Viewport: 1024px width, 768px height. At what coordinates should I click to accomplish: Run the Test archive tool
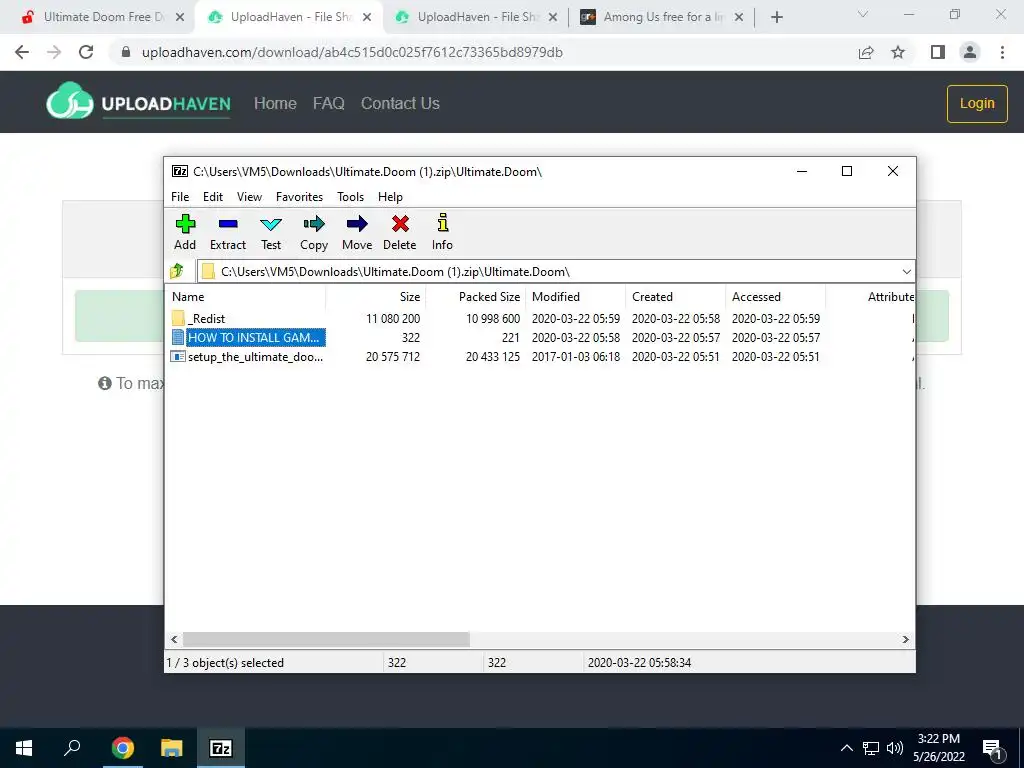click(271, 224)
